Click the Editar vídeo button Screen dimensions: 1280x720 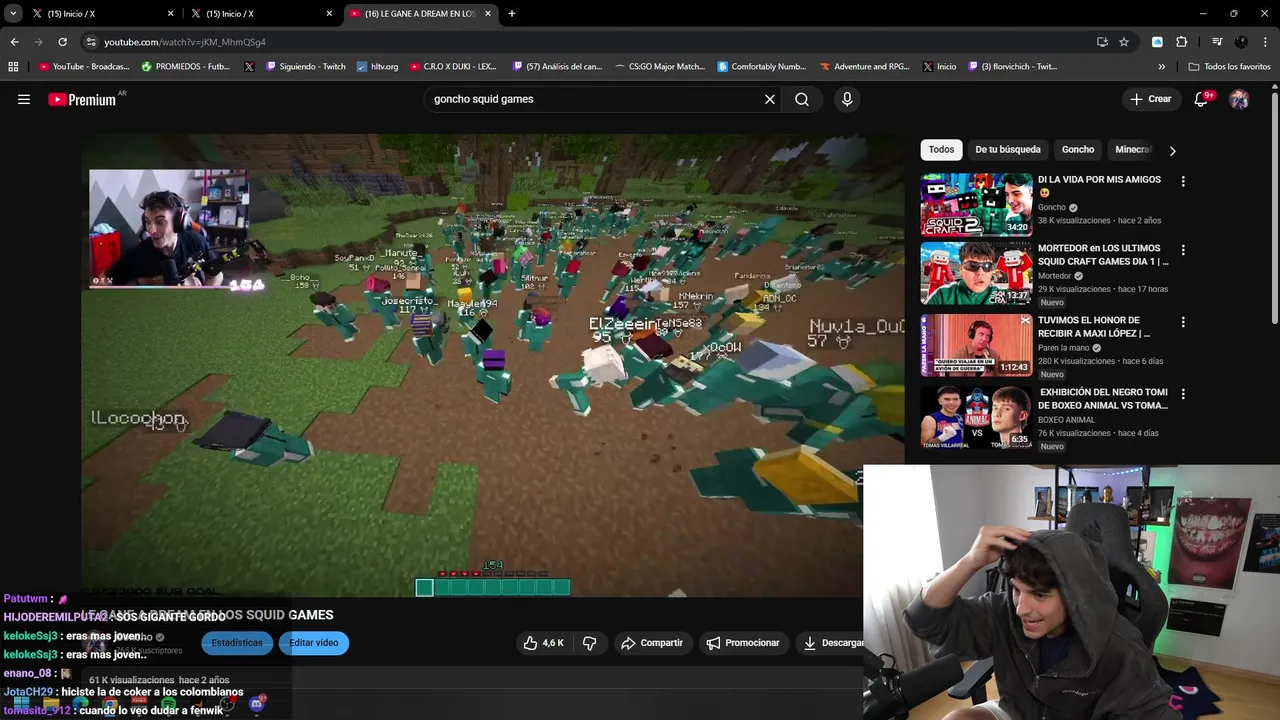[314, 643]
